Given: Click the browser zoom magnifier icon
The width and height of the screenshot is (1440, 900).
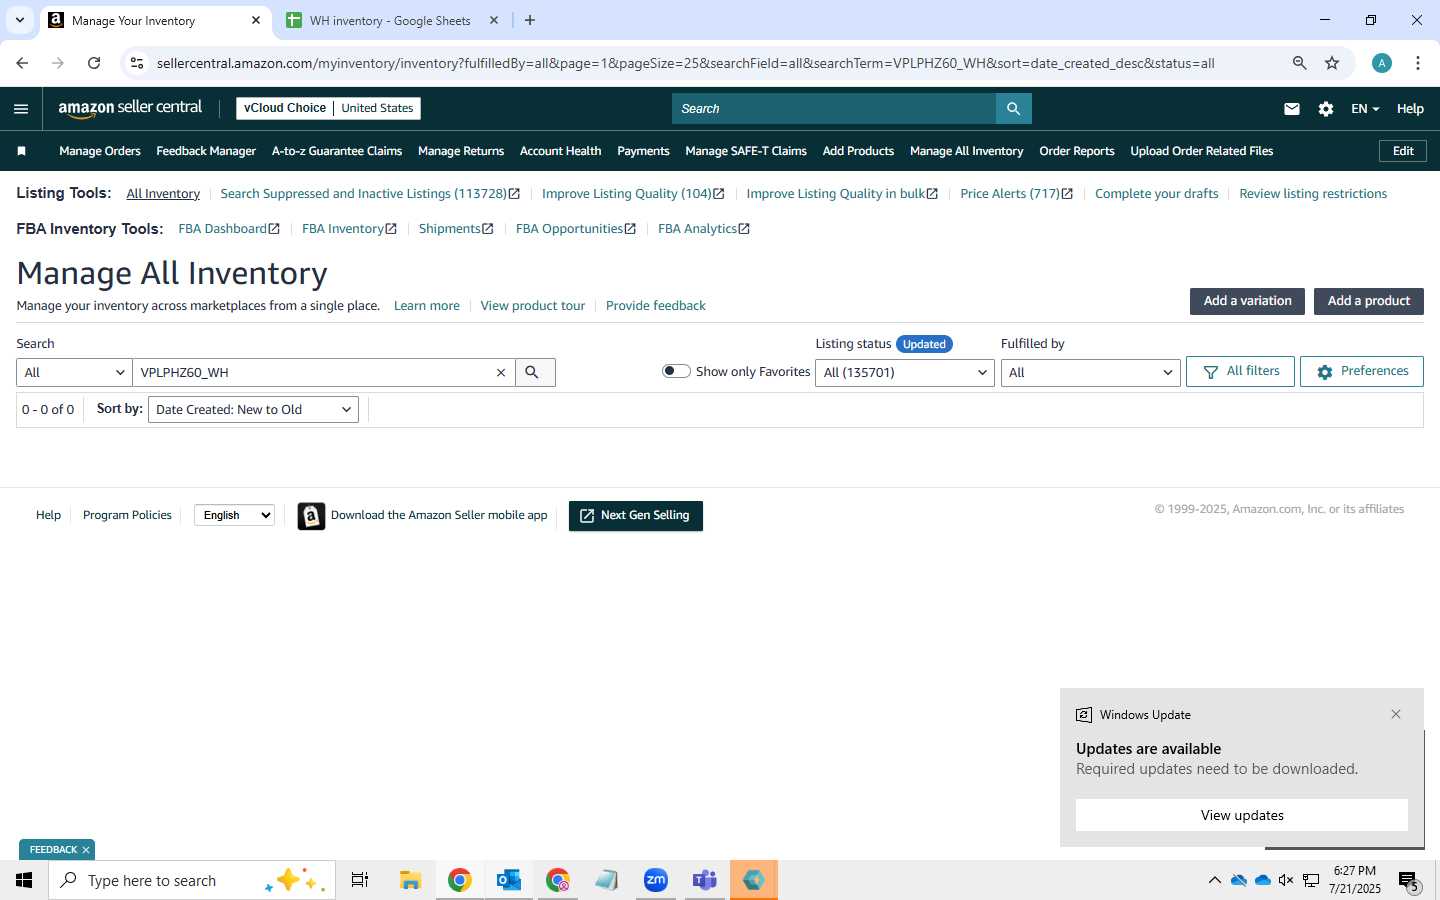Looking at the screenshot, I should (1299, 63).
